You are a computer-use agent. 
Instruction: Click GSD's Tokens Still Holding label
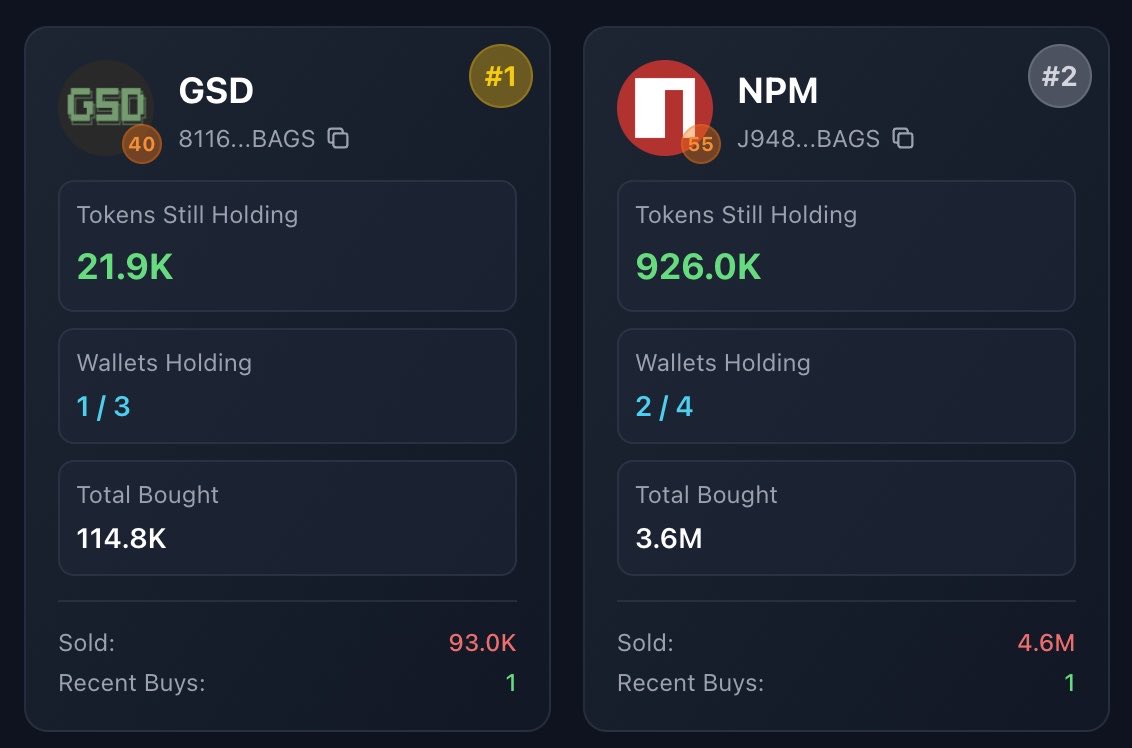tap(188, 215)
